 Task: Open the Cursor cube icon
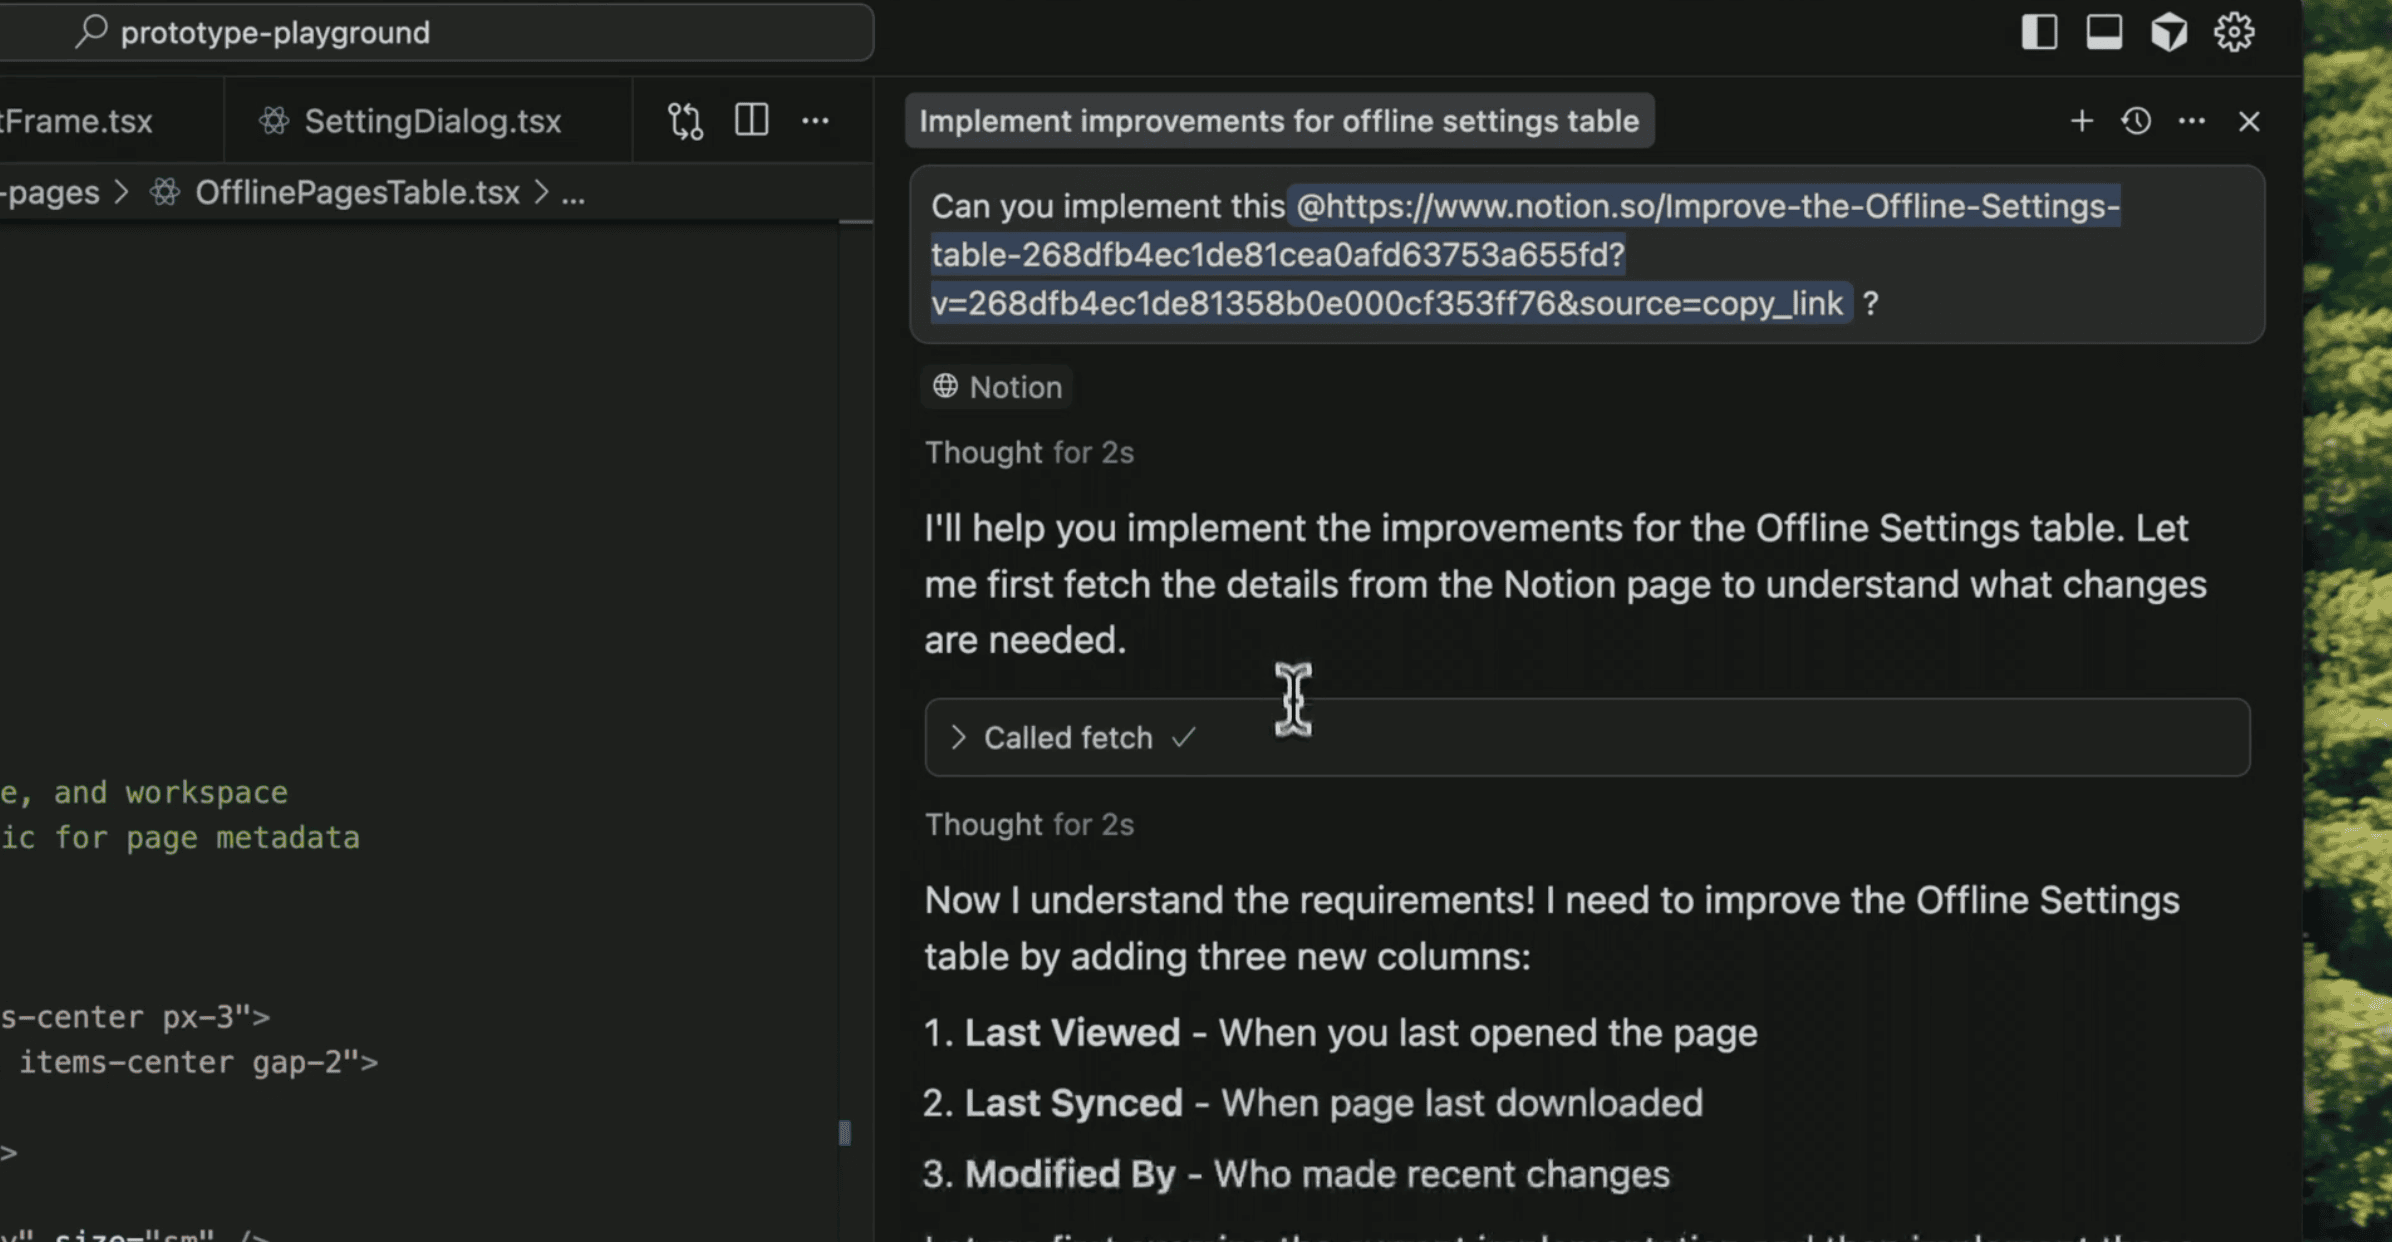(2169, 32)
